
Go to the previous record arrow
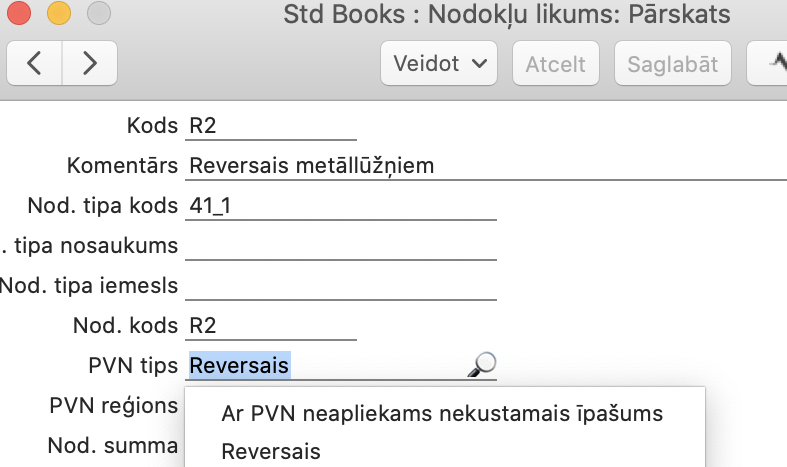[x=35, y=64]
